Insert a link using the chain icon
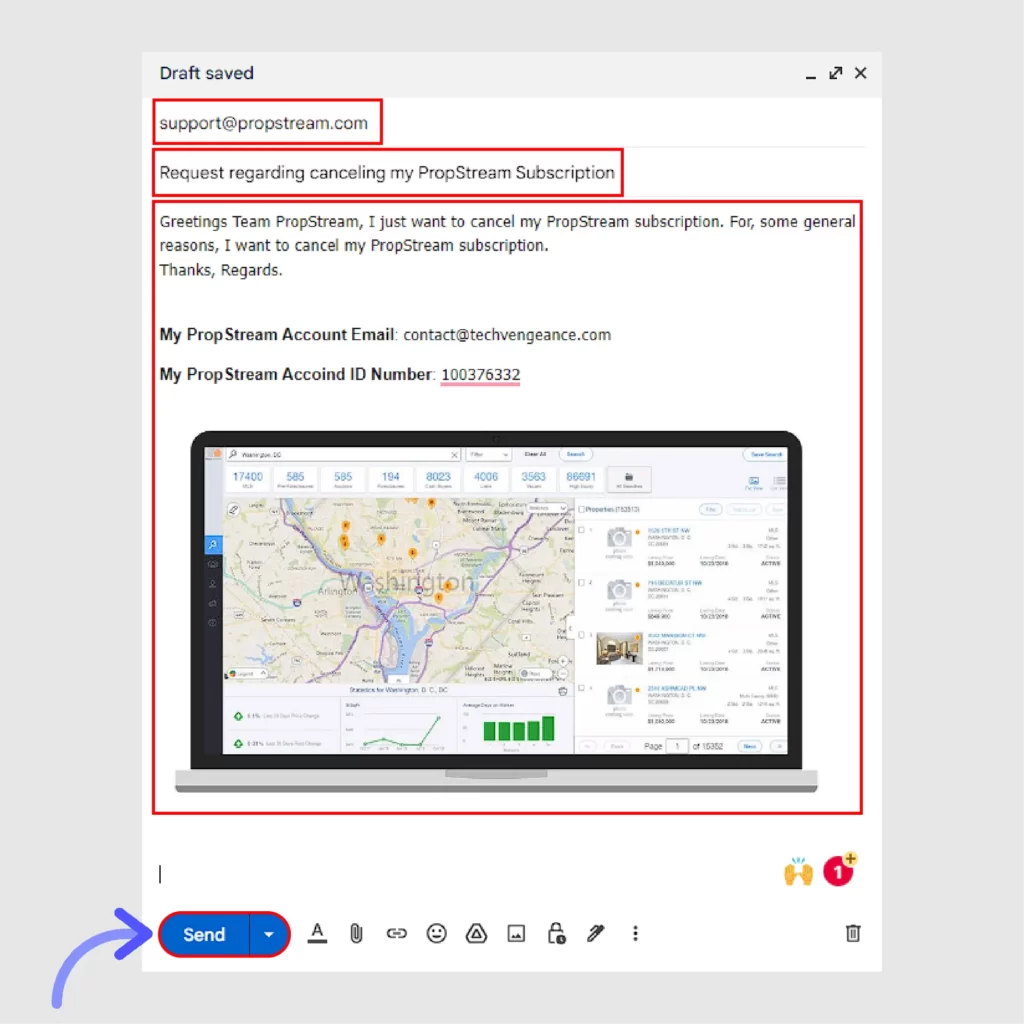Image resolution: width=1024 pixels, height=1024 pixels. 396,933
